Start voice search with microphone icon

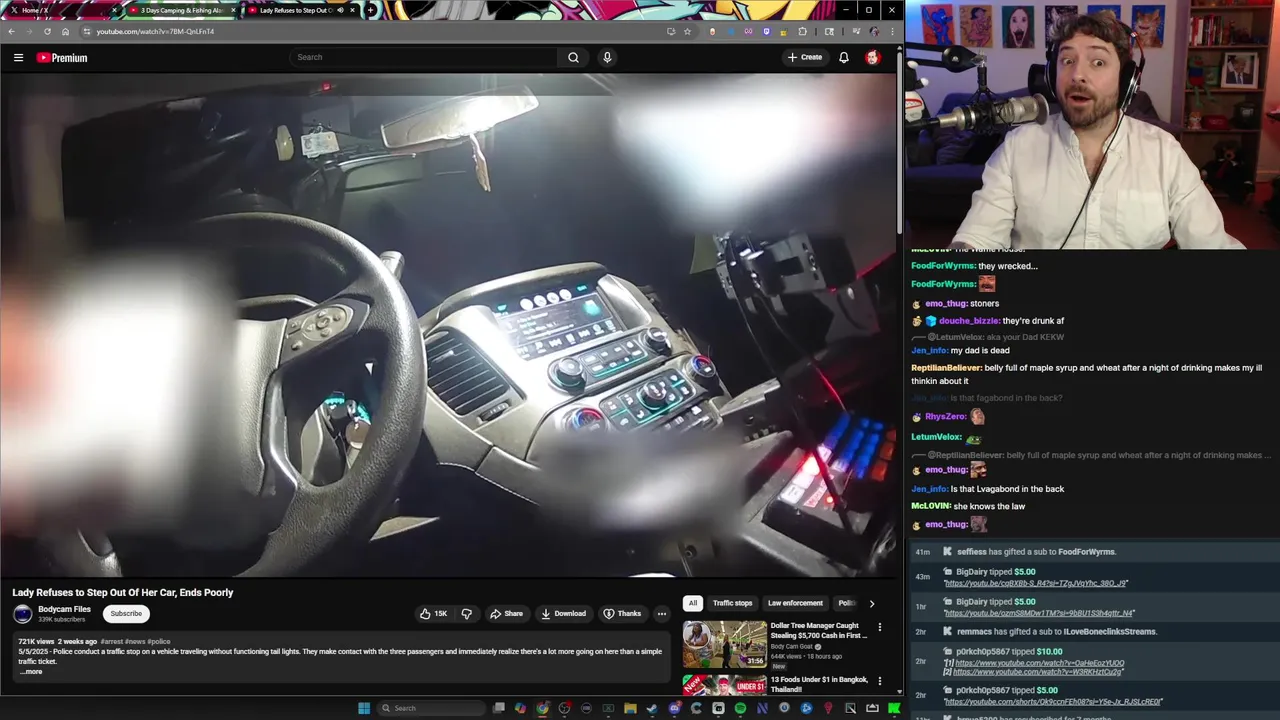click(x=607, y=57)
